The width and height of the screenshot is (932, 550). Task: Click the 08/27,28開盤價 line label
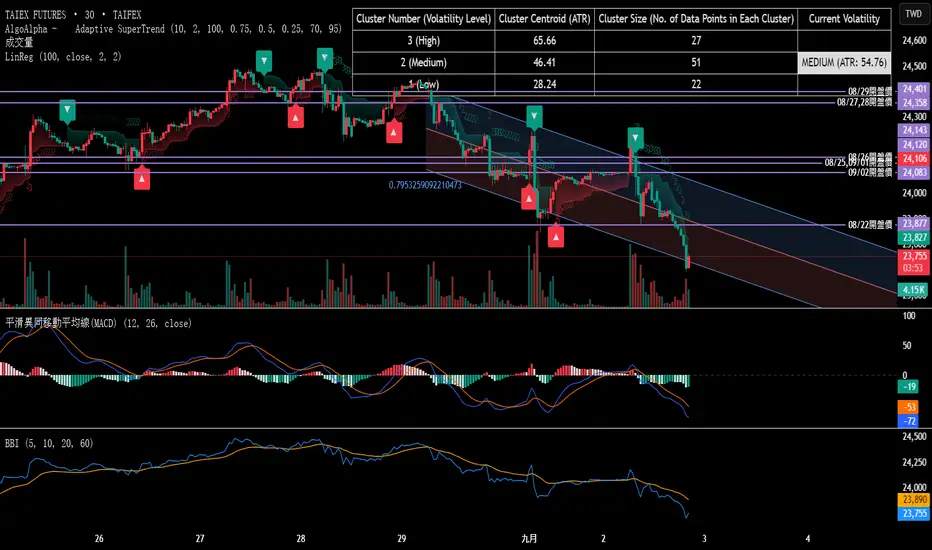[x=865, y=102]
